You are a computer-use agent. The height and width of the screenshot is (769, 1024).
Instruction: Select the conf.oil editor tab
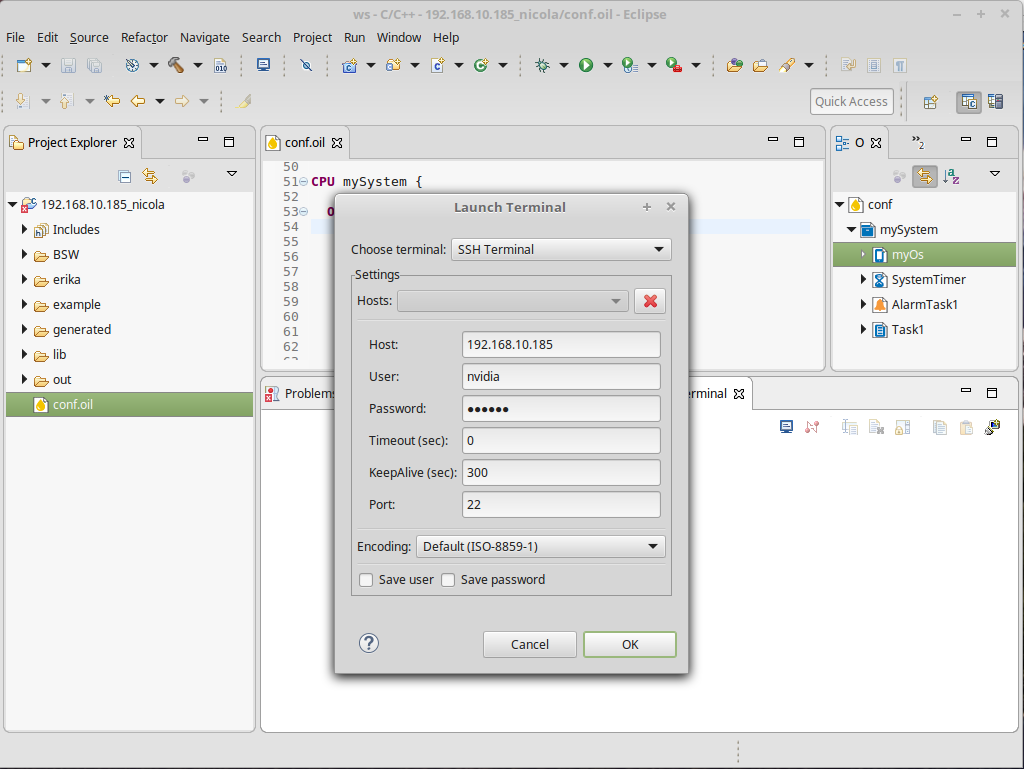coord(304,142)
